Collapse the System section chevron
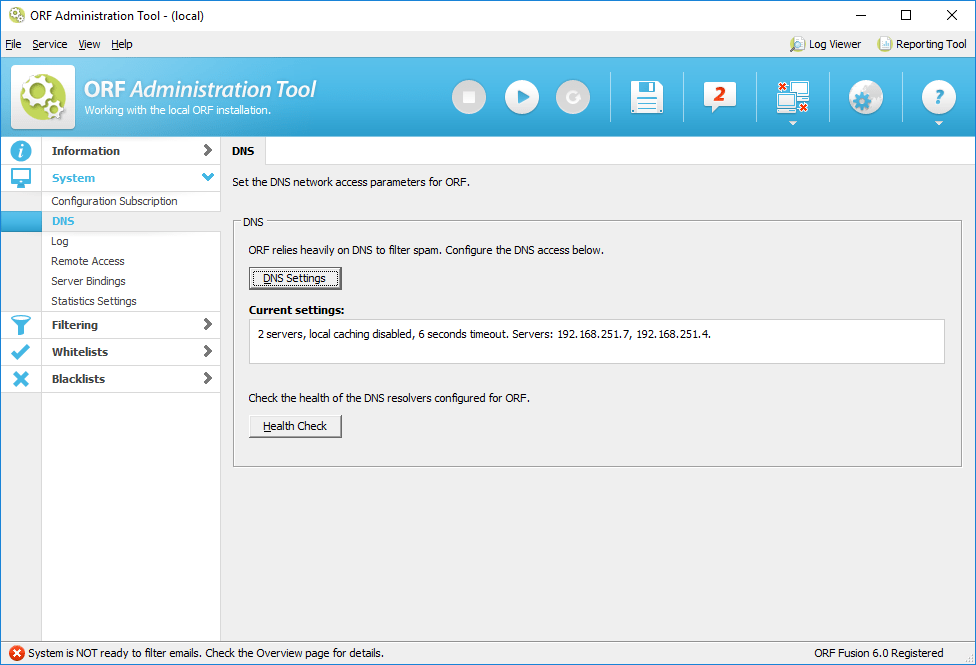Image resolution: width=976 pixels, height=665 pixels. [x=208, y=177]
